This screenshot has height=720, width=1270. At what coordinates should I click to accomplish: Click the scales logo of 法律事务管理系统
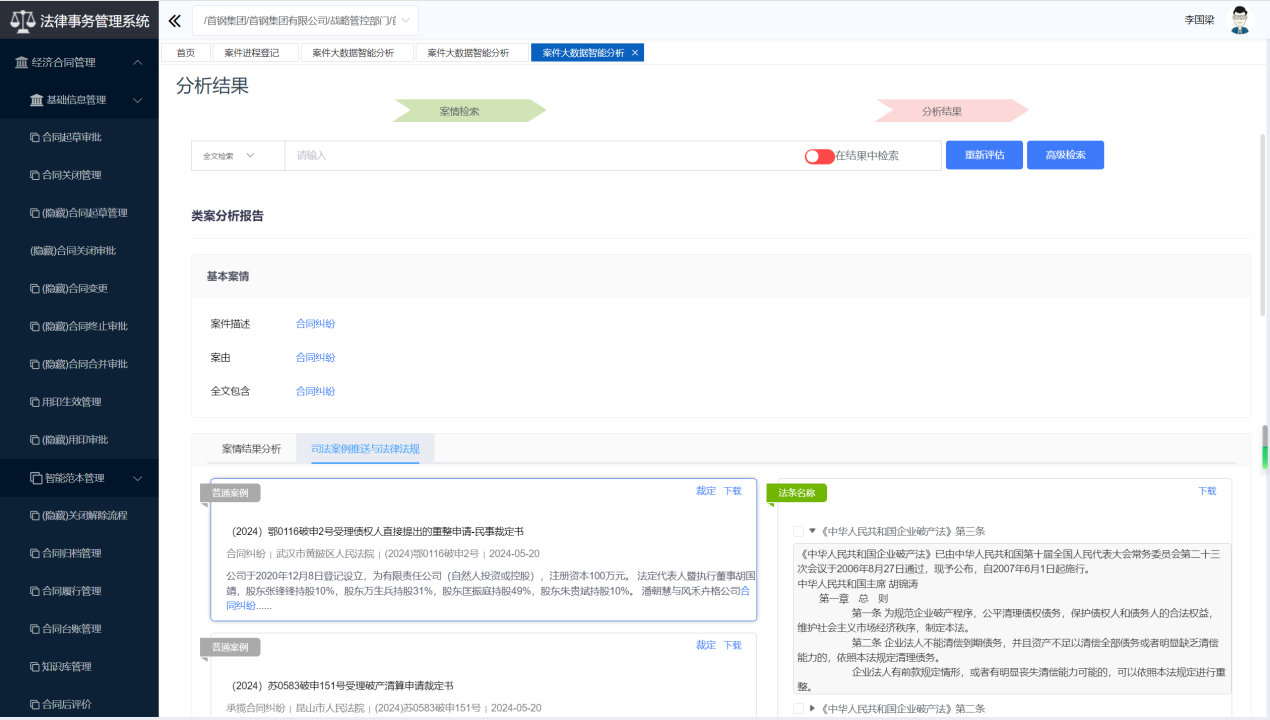tap(22, 21)
